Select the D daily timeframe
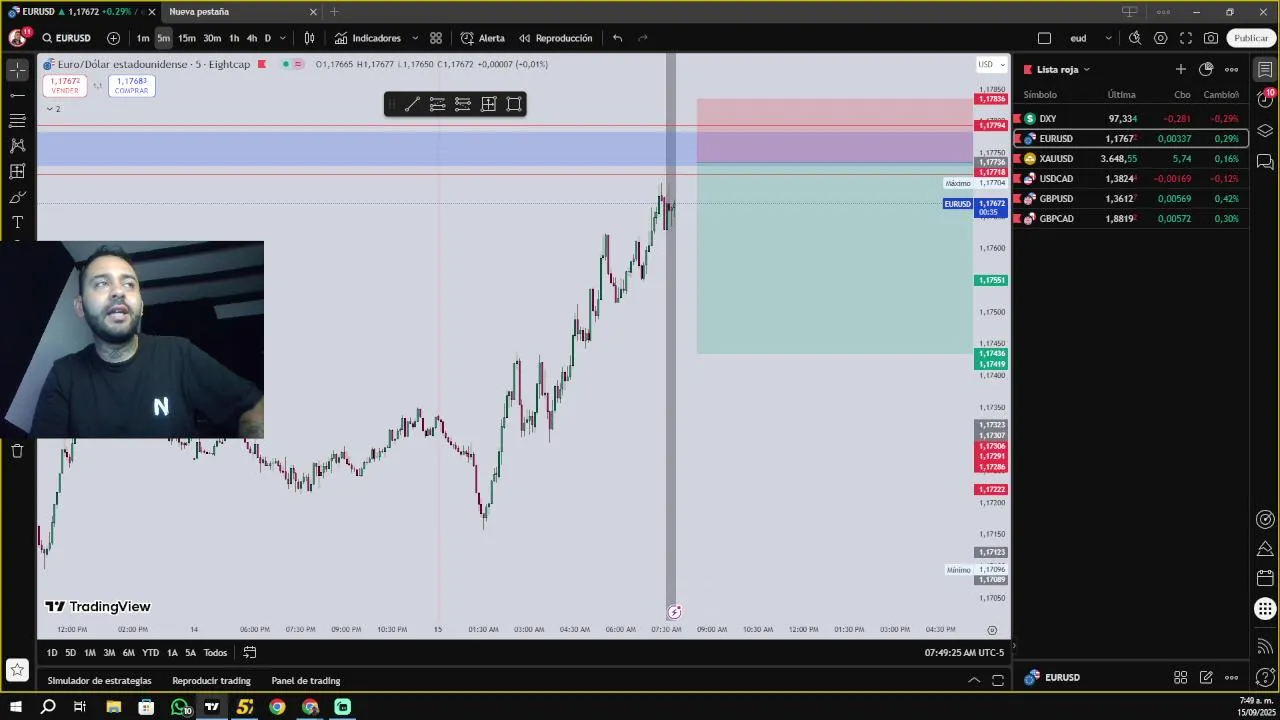Image resolution: width=1280 pixels, height=720 pixels. (267, 38)
